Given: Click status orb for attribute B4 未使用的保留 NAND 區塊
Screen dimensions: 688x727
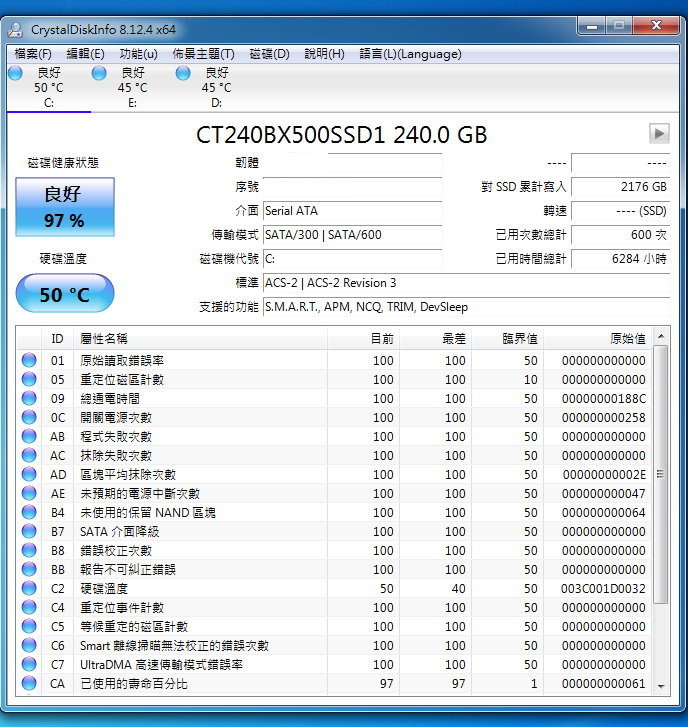Looking at the screenshot, I should click(x=29, y=512).
